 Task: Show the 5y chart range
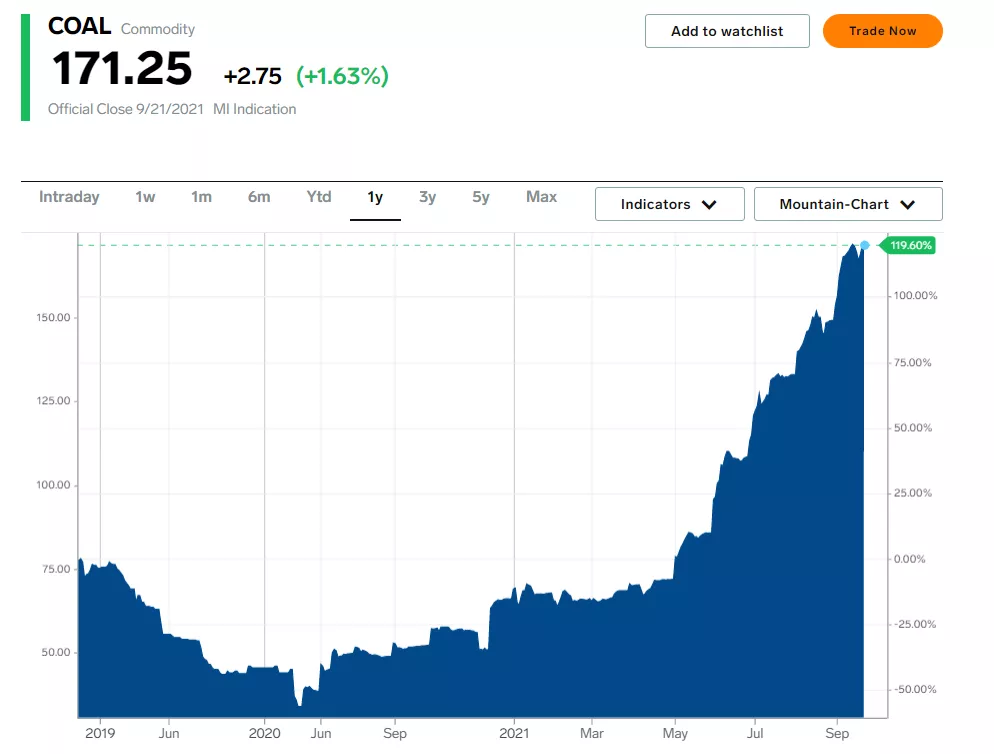click(481, 198)
